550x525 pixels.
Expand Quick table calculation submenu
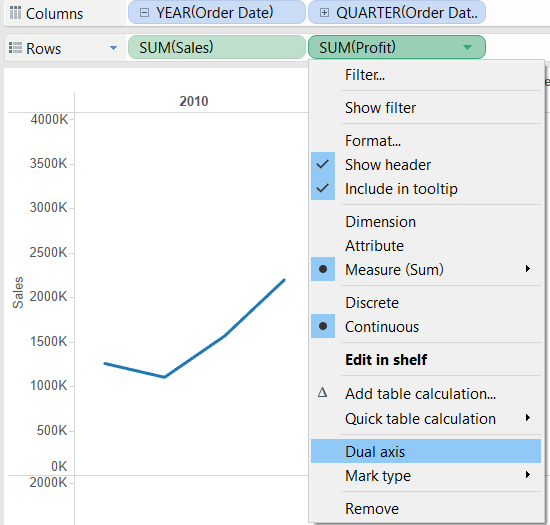click(x=426, y=418)
